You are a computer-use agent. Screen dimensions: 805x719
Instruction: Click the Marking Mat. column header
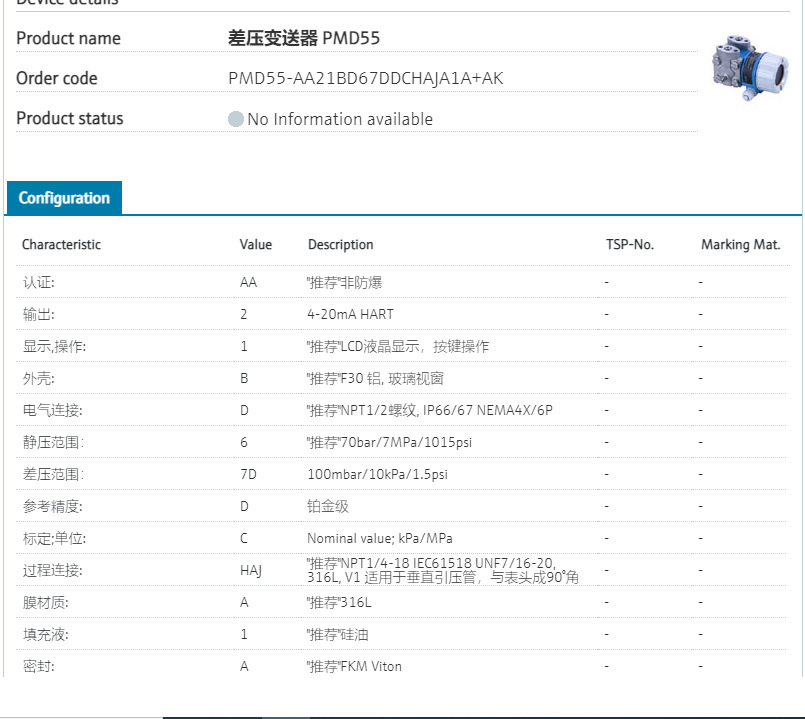click(741, 245)
